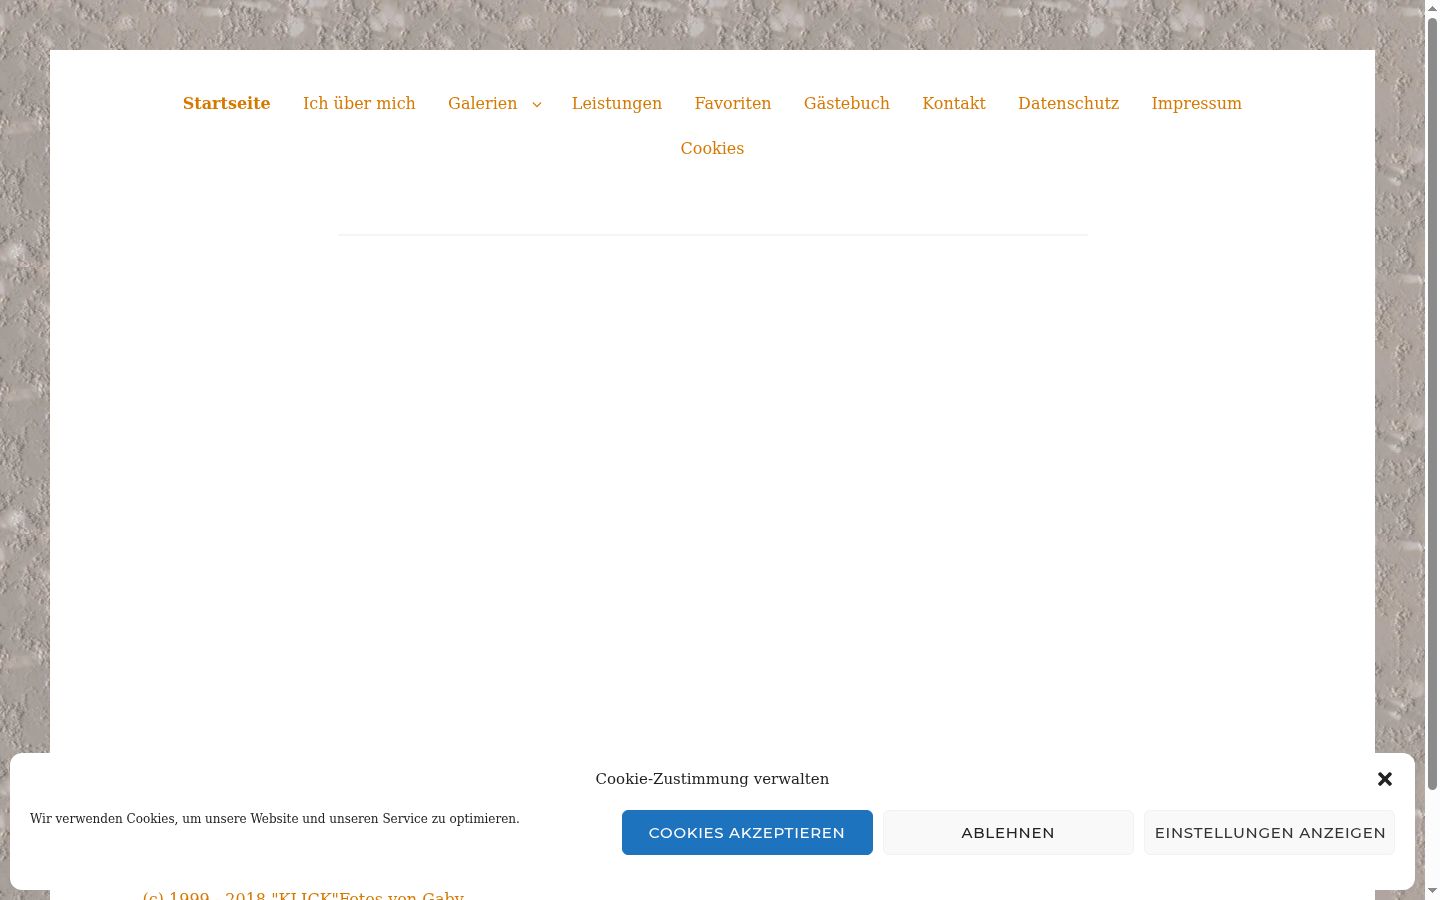Show settings via Einstellungen anzeigen
The height and width of the screenshot is (900, 1440).
(1270, 832)
